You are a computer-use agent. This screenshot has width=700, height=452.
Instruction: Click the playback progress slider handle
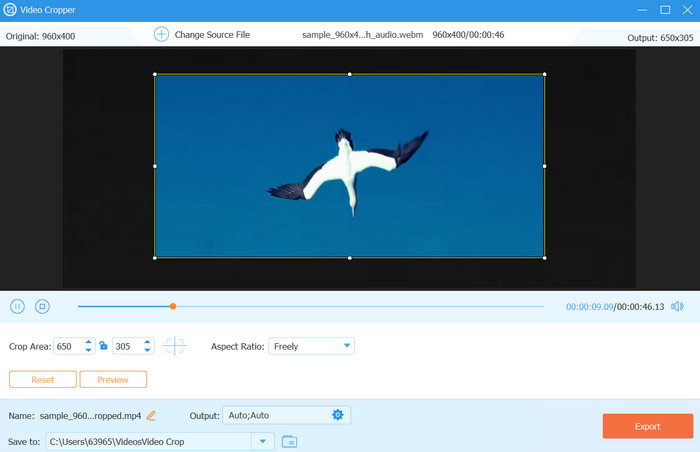click(x=173, y=306)
